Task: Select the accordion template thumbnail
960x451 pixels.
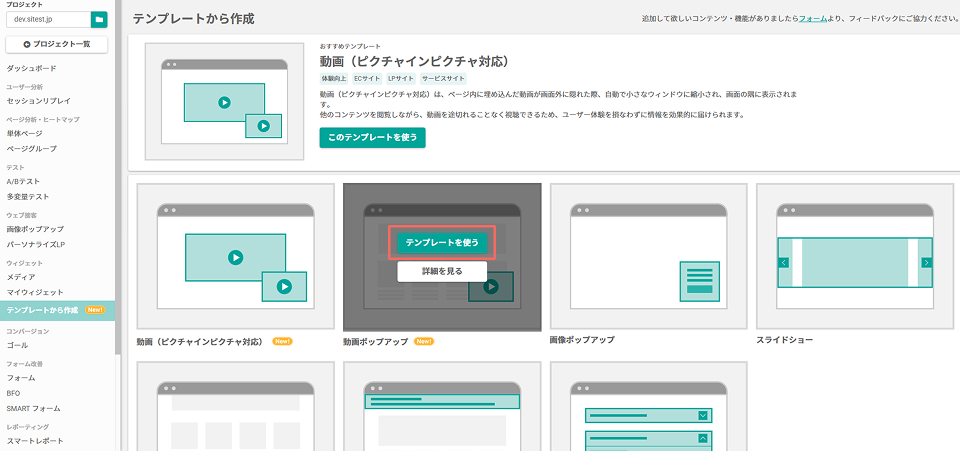Action: point(648,406)
